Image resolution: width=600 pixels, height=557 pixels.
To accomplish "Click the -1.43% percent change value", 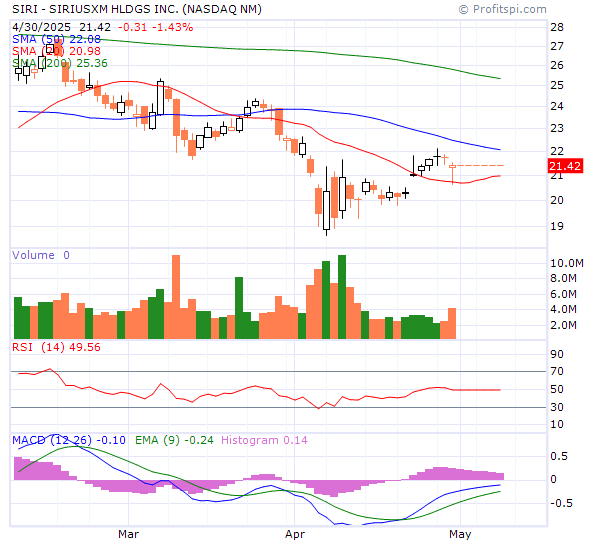I will click(173, 27).
